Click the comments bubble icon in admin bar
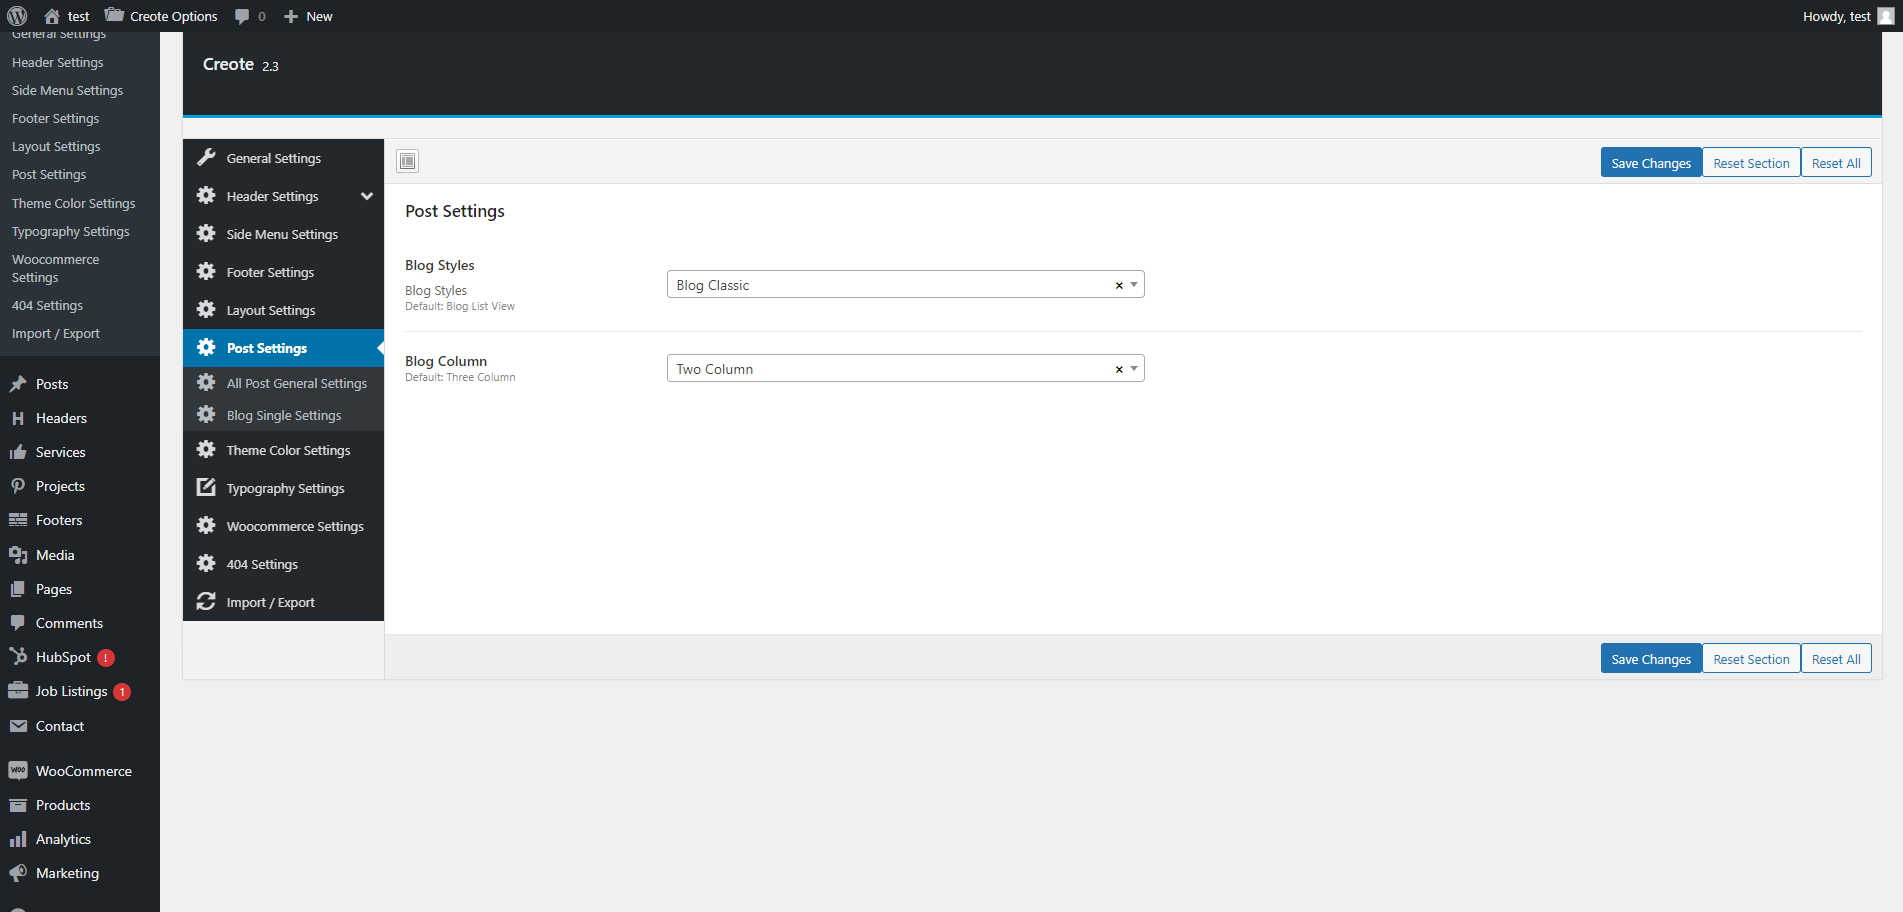 click(242, 16)
